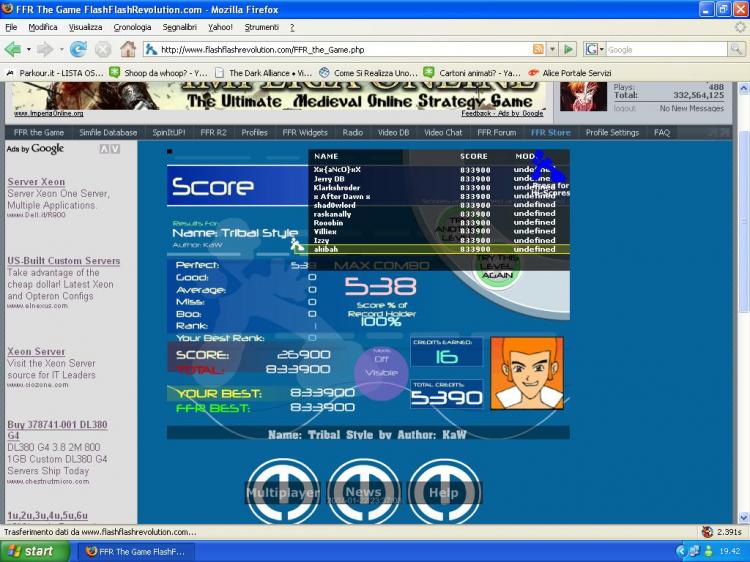
Task: Open the Segnalibri menu
Action: coord(179,27)
